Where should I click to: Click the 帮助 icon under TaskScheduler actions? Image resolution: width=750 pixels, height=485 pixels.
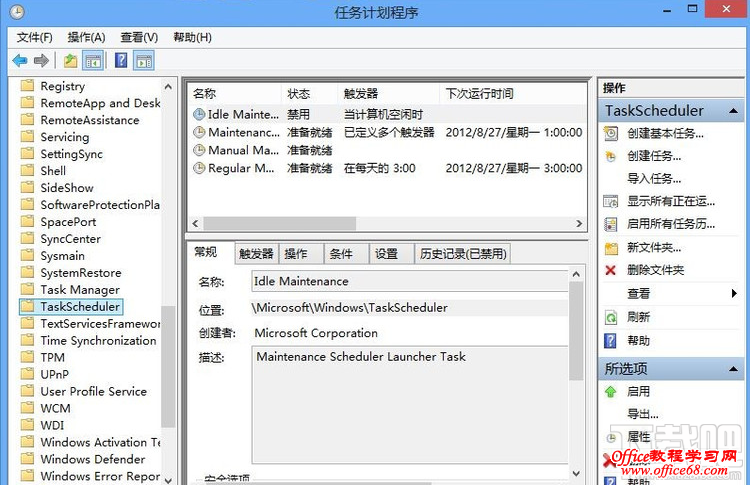(x=610, y=341)
